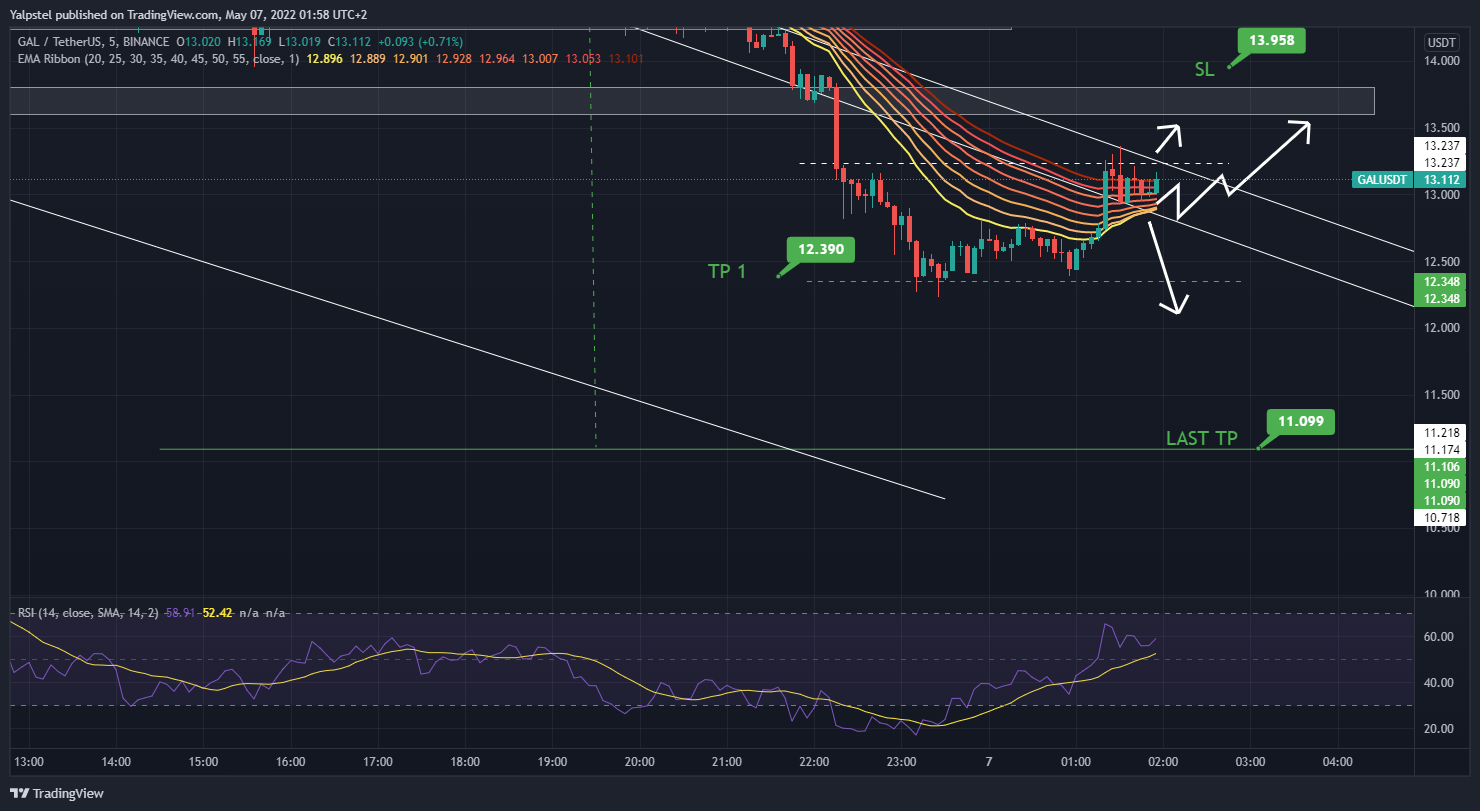1480x811 pixels.
Task: Click the 18:00 time axis label
Action: [x=465, y=762]
